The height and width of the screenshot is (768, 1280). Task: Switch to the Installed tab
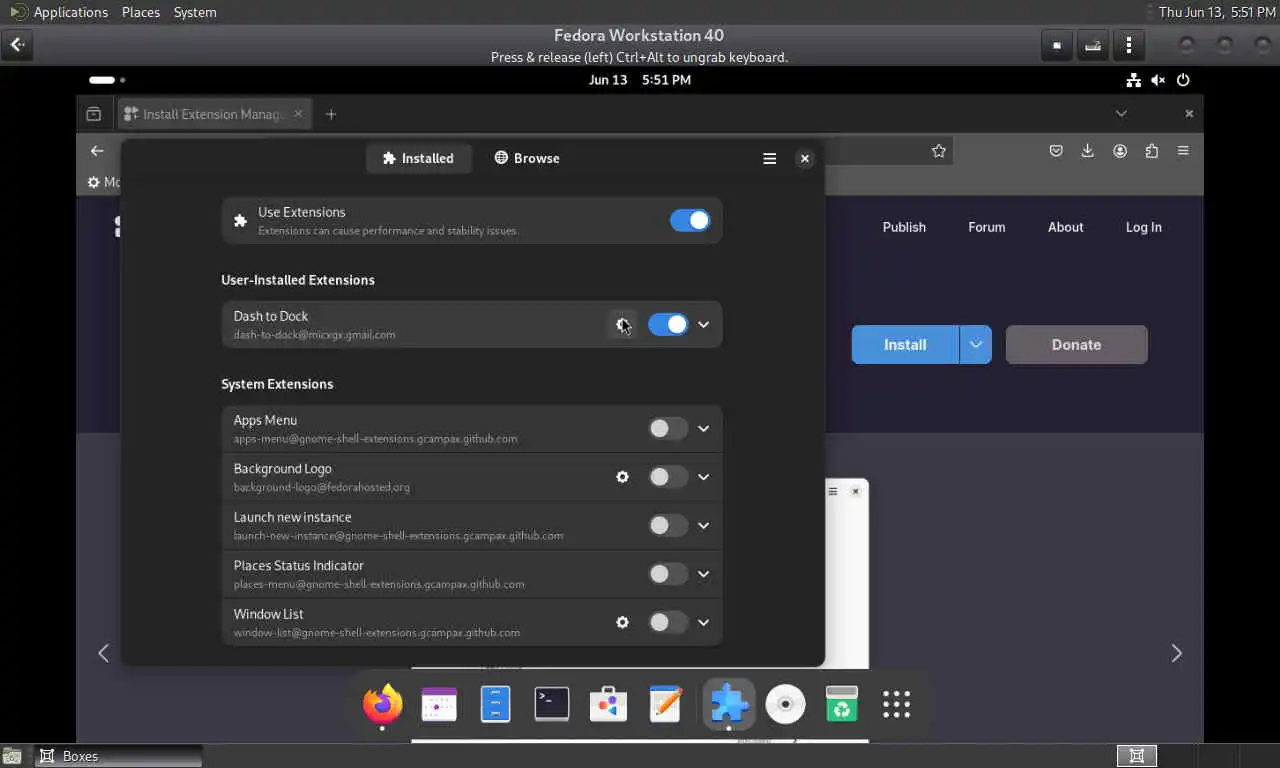click(x=418, y=158)
